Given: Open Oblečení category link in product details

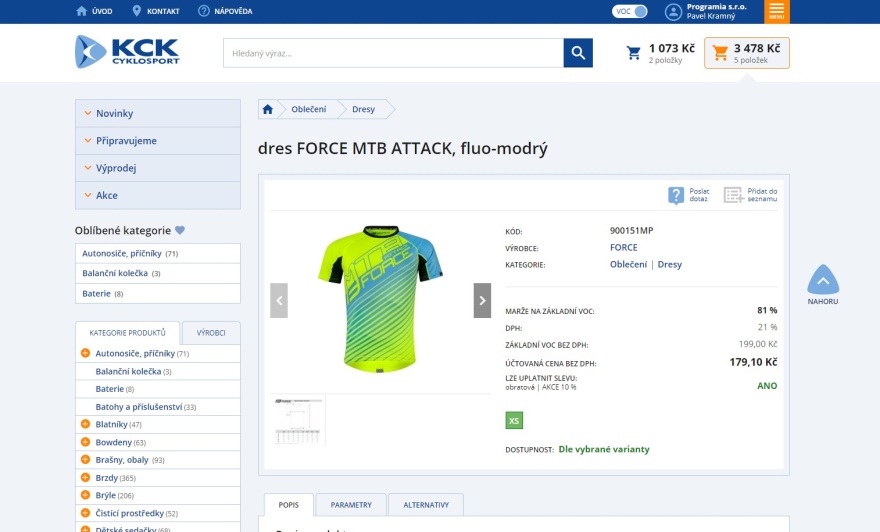Looking at the screenshot, I should point(628,264).
